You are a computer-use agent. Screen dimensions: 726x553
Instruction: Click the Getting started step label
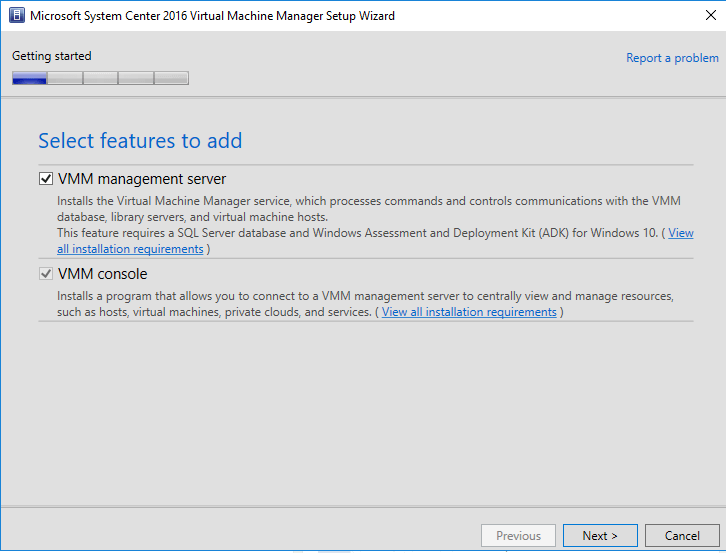51,56
